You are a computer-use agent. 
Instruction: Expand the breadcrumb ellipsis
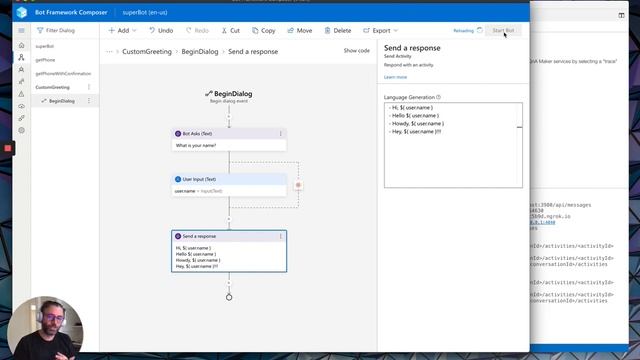click(x=109, y=51)
